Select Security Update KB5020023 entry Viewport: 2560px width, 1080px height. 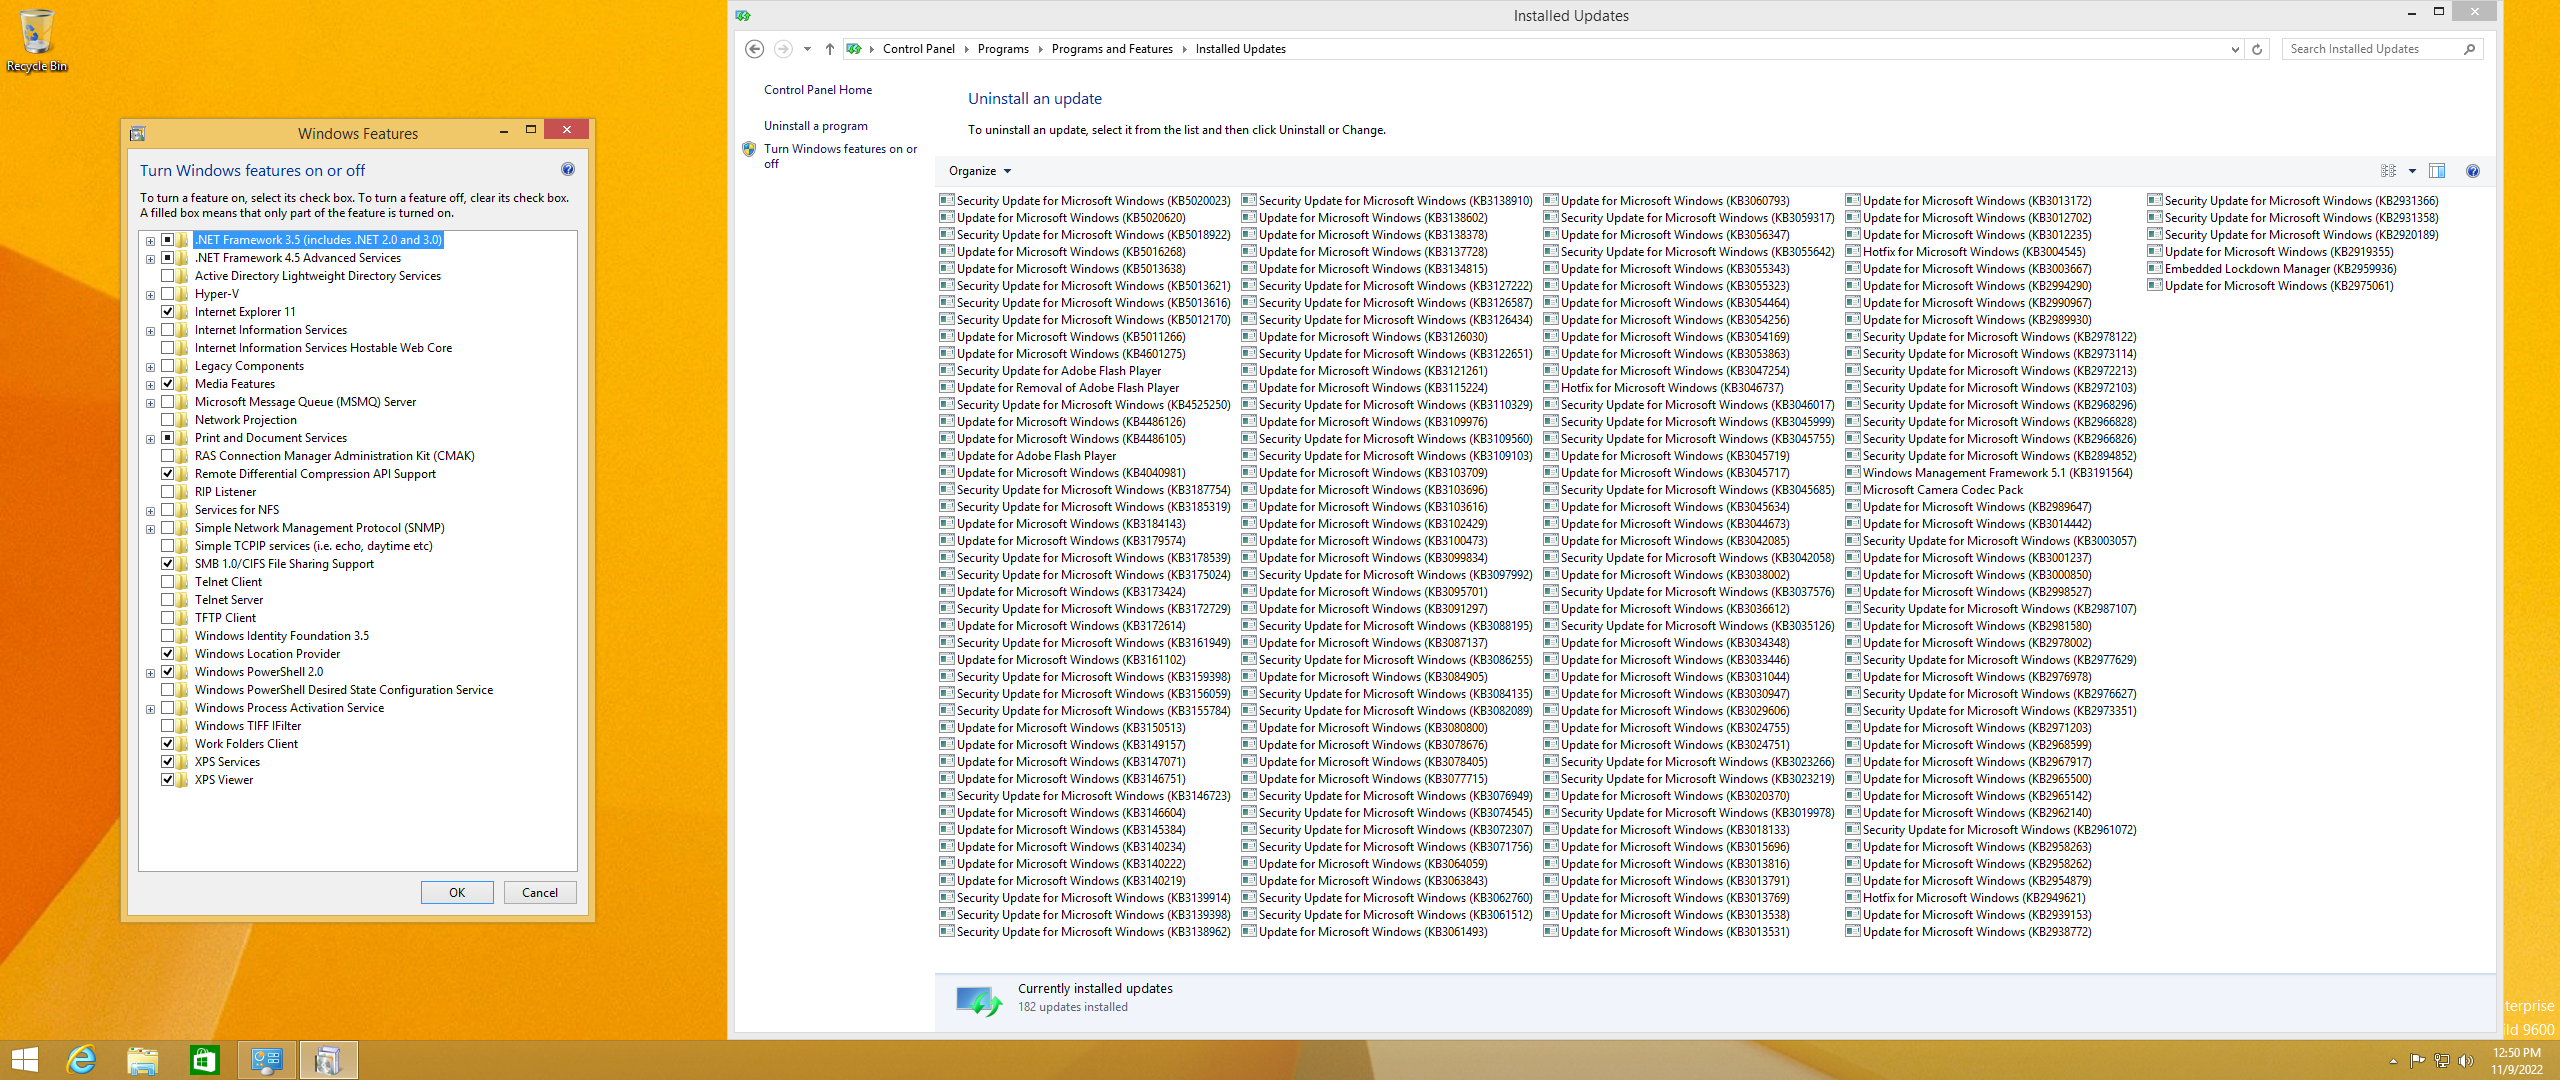point(1085,201)
